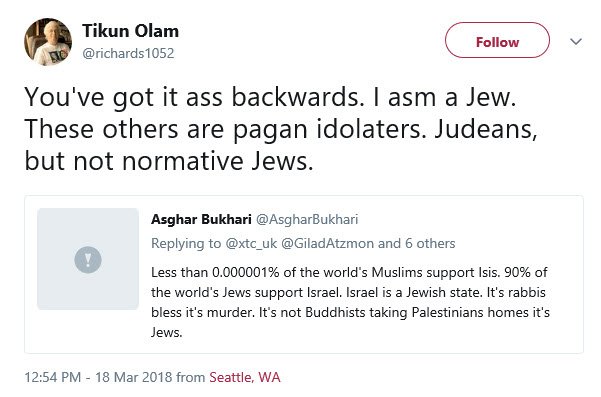Click the @xtc_uk mention
601x397 pixels.
pyautogui.click(x=251, y=243)
